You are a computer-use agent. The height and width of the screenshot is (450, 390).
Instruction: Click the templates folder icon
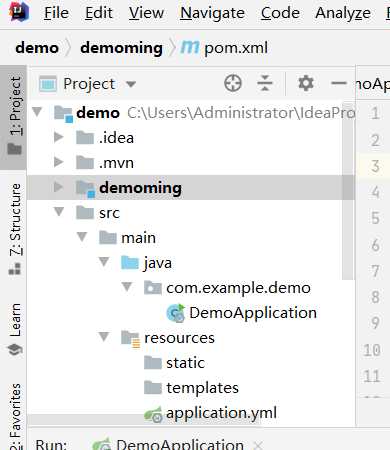(153, 387)
